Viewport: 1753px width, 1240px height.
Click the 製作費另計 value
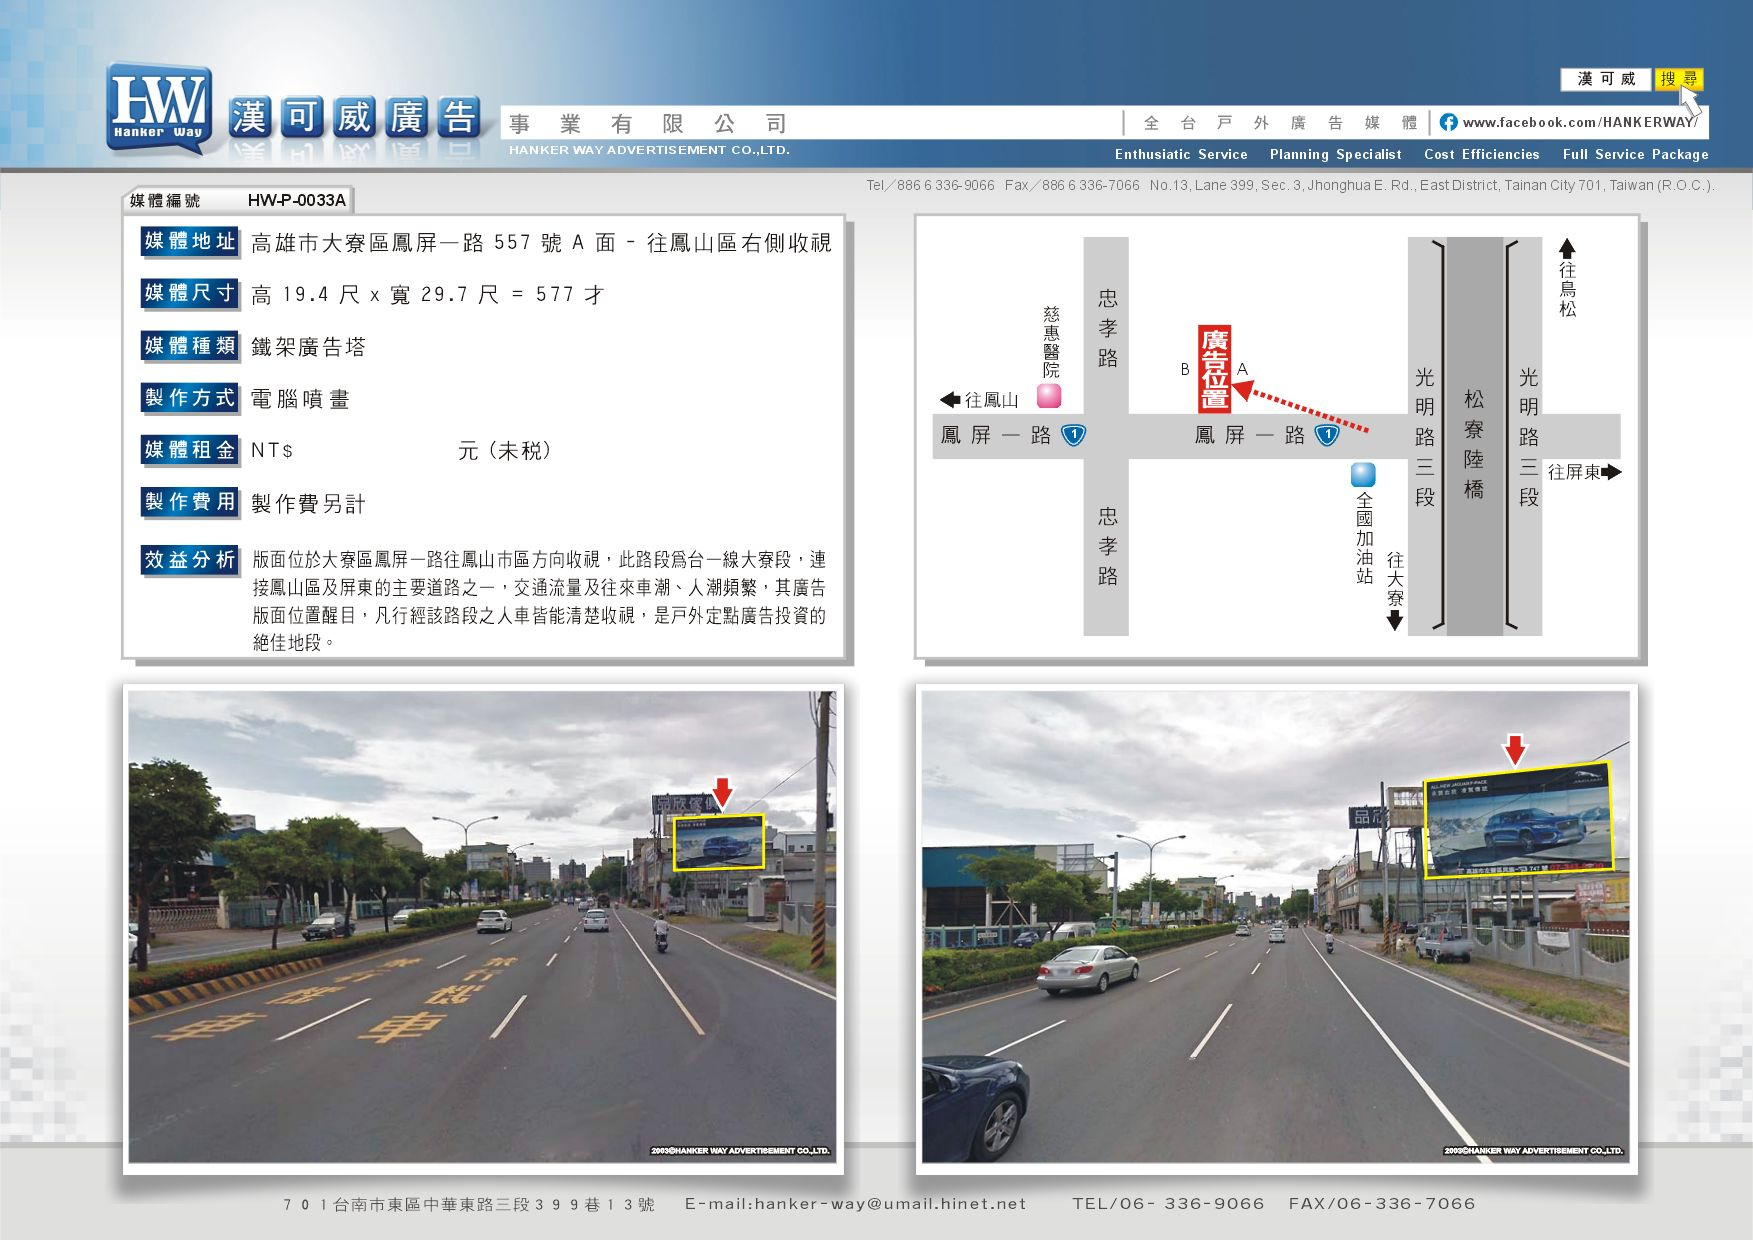click(308, 504)
